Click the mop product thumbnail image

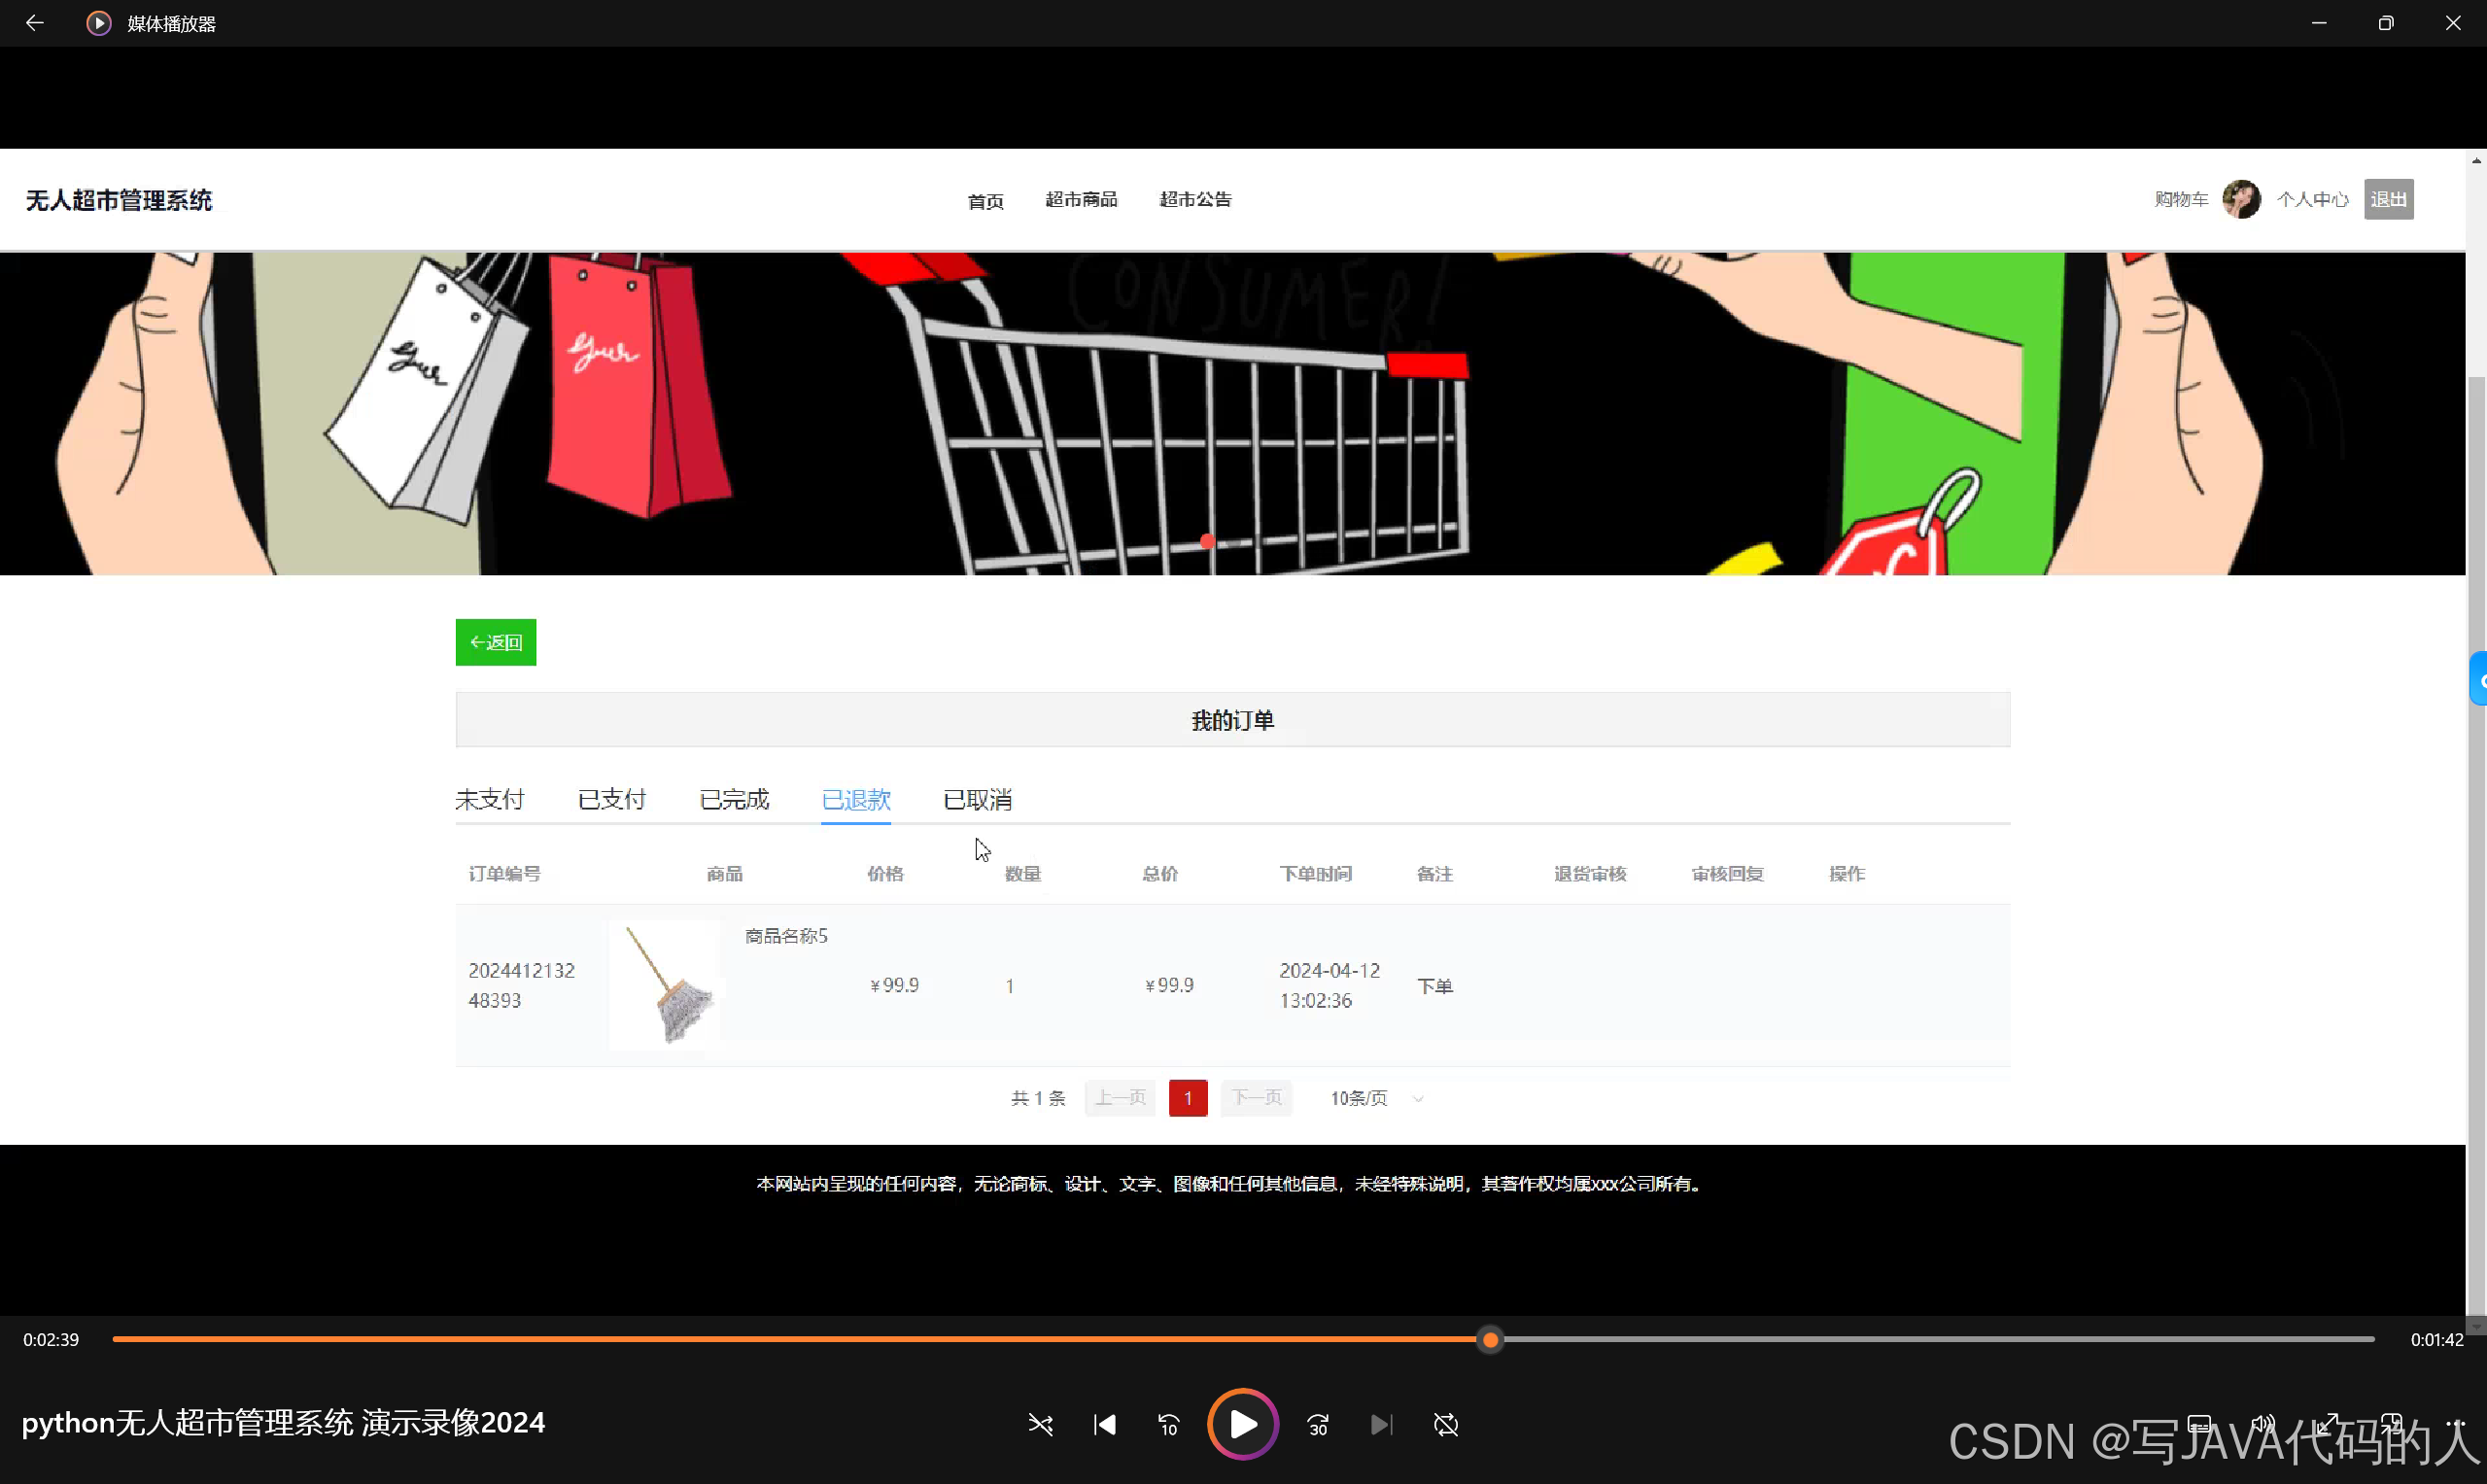664,984
